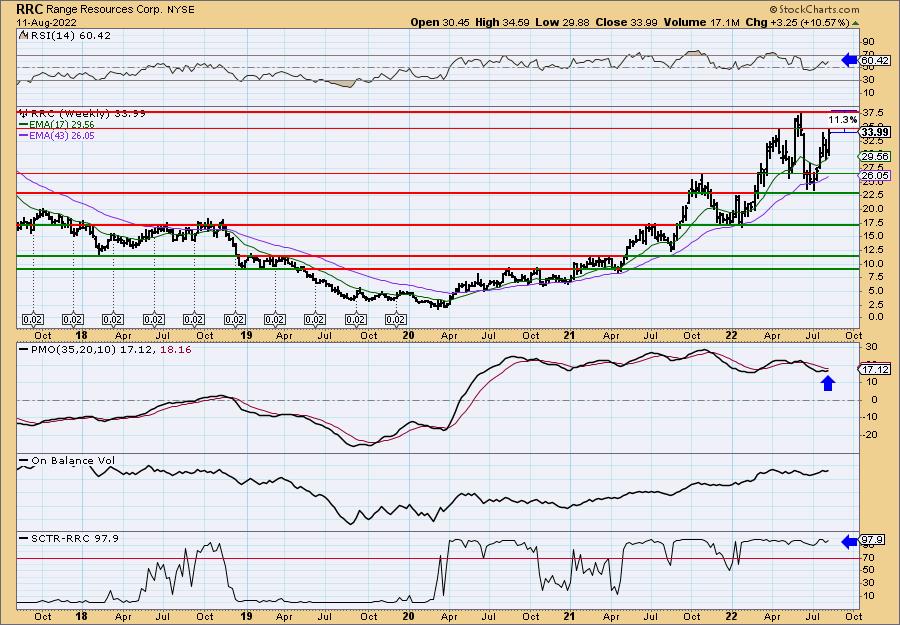Click the 29.56 EMA tag on the right axis
The width and height of the screenshot is (900, 625).
click(x=875, y=156)
